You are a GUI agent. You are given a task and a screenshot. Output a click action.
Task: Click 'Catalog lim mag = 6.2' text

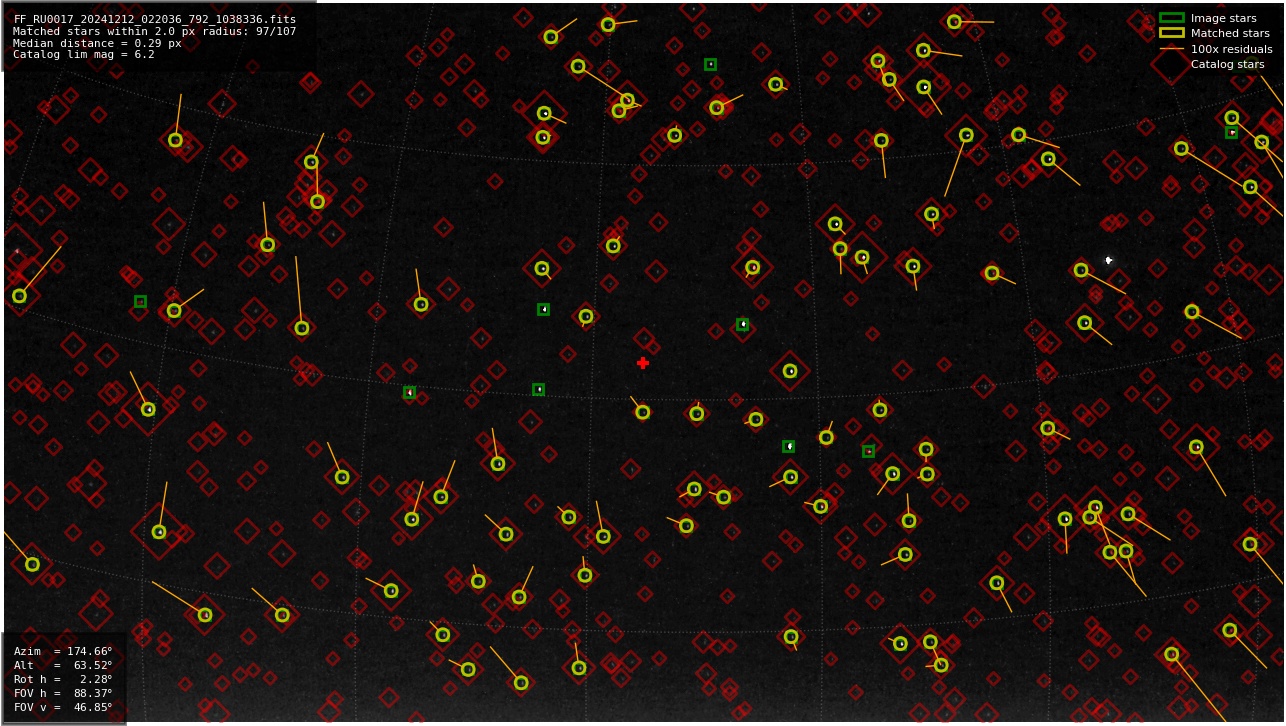[x=84, y=55]
